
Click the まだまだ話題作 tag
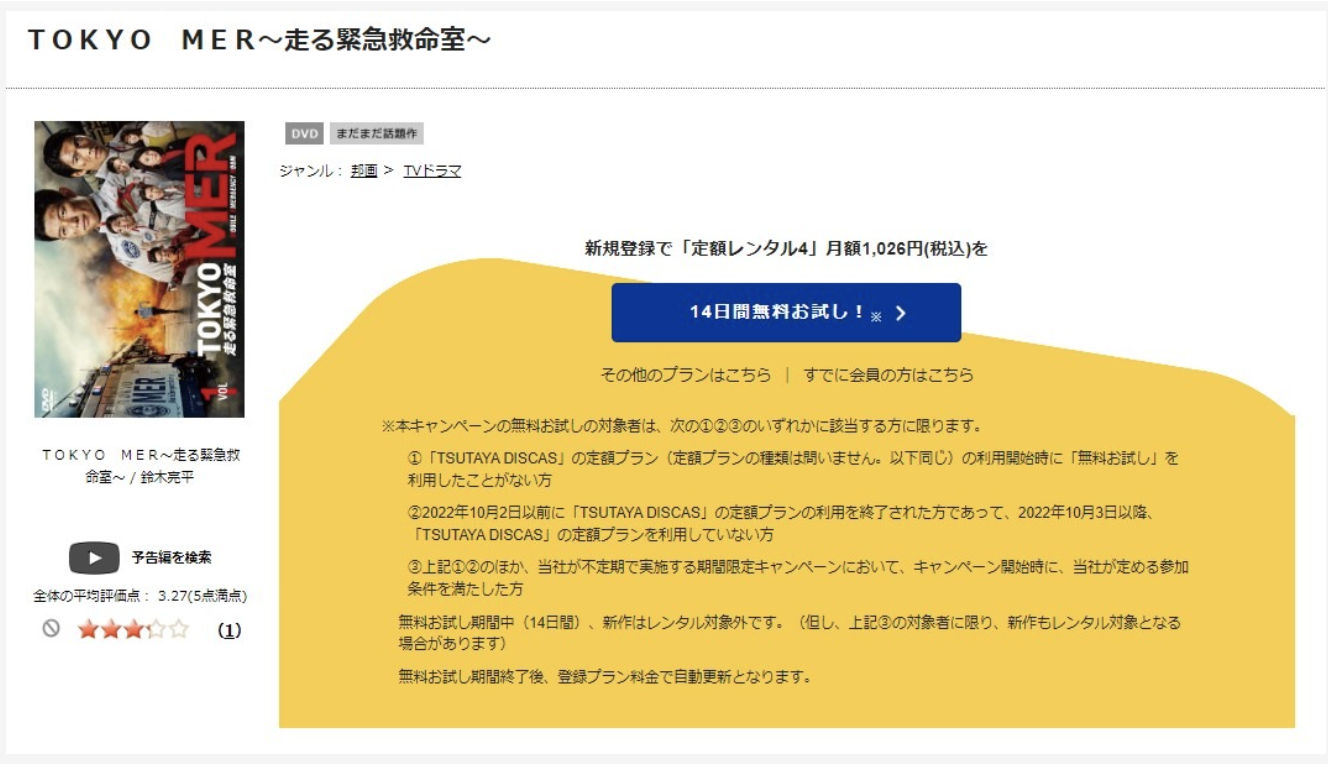pos(377,134)
